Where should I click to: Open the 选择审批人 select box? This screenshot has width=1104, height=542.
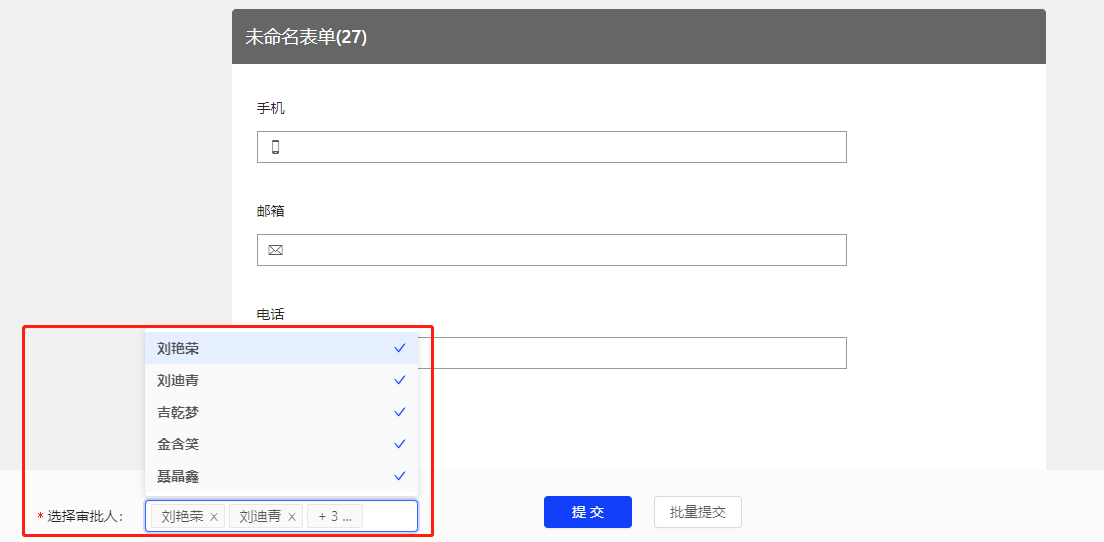click(x=390, y=516)
